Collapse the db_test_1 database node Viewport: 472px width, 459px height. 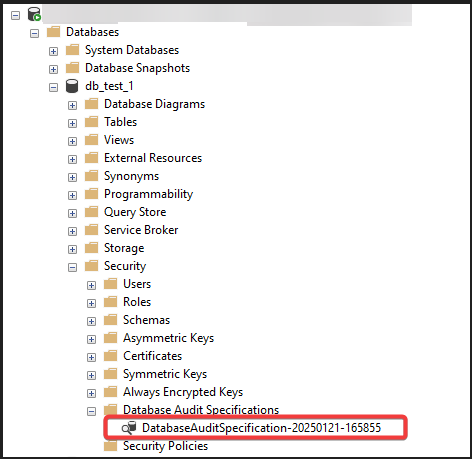53,87
